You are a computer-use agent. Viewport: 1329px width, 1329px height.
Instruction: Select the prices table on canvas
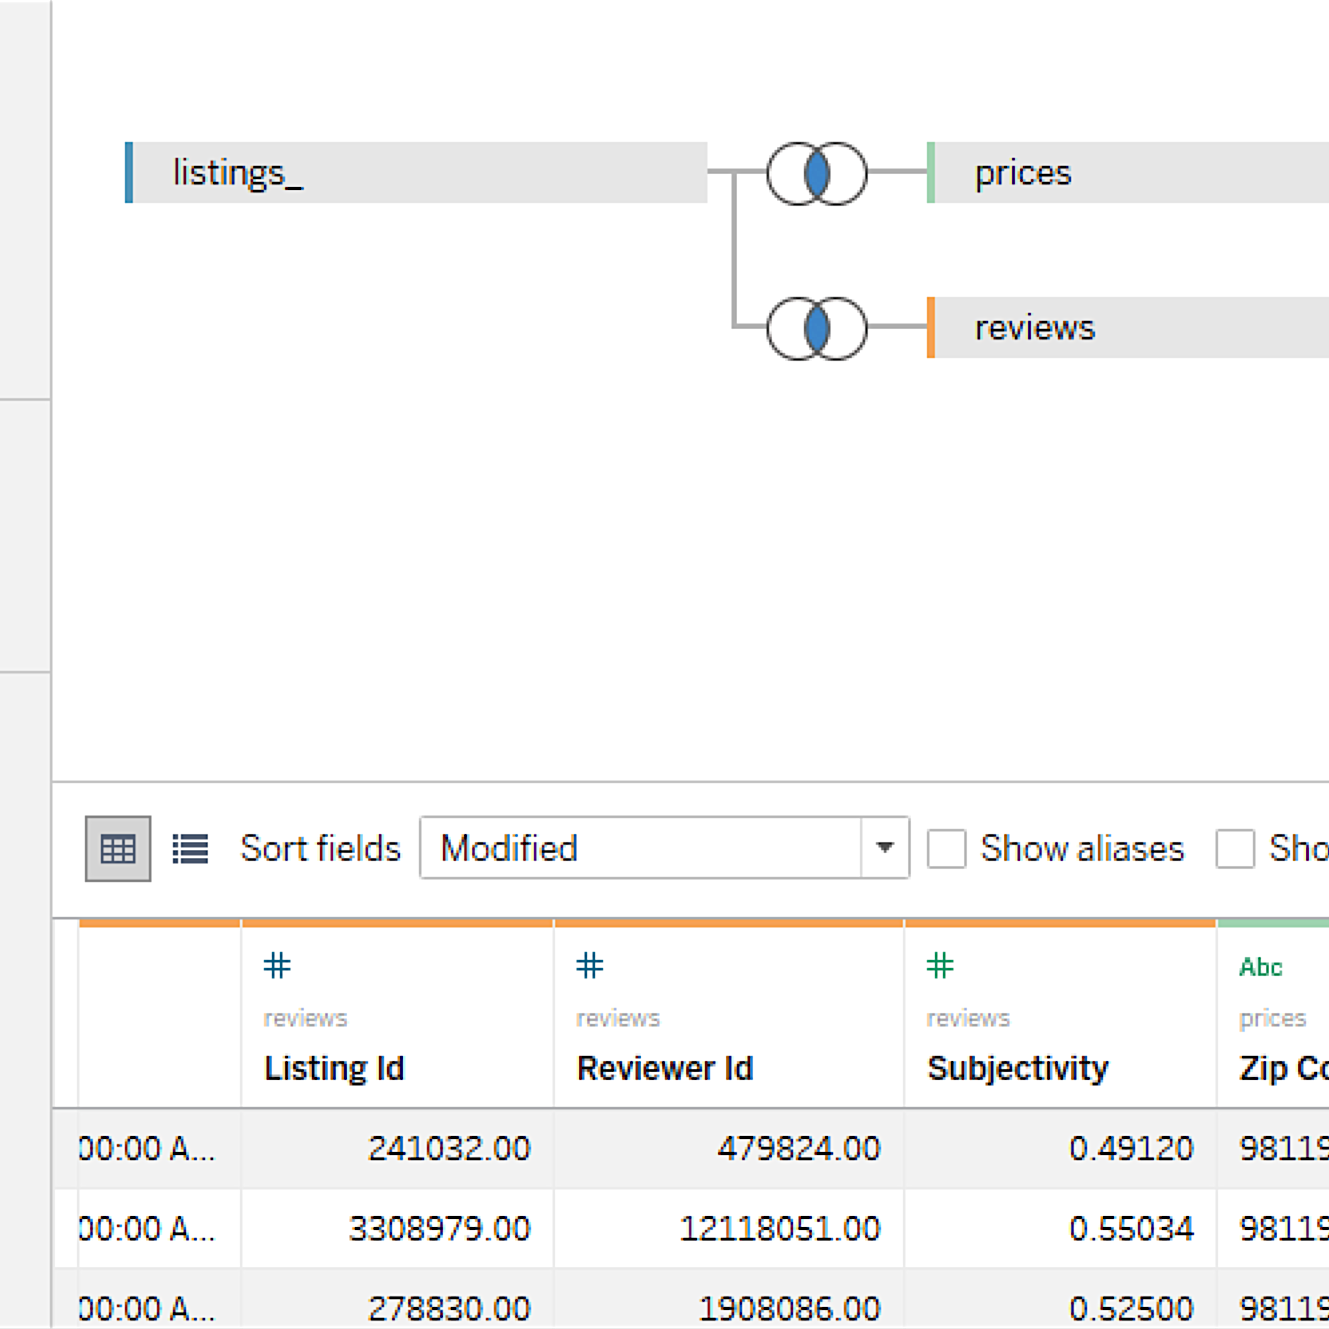click(x=1128, y=173)
